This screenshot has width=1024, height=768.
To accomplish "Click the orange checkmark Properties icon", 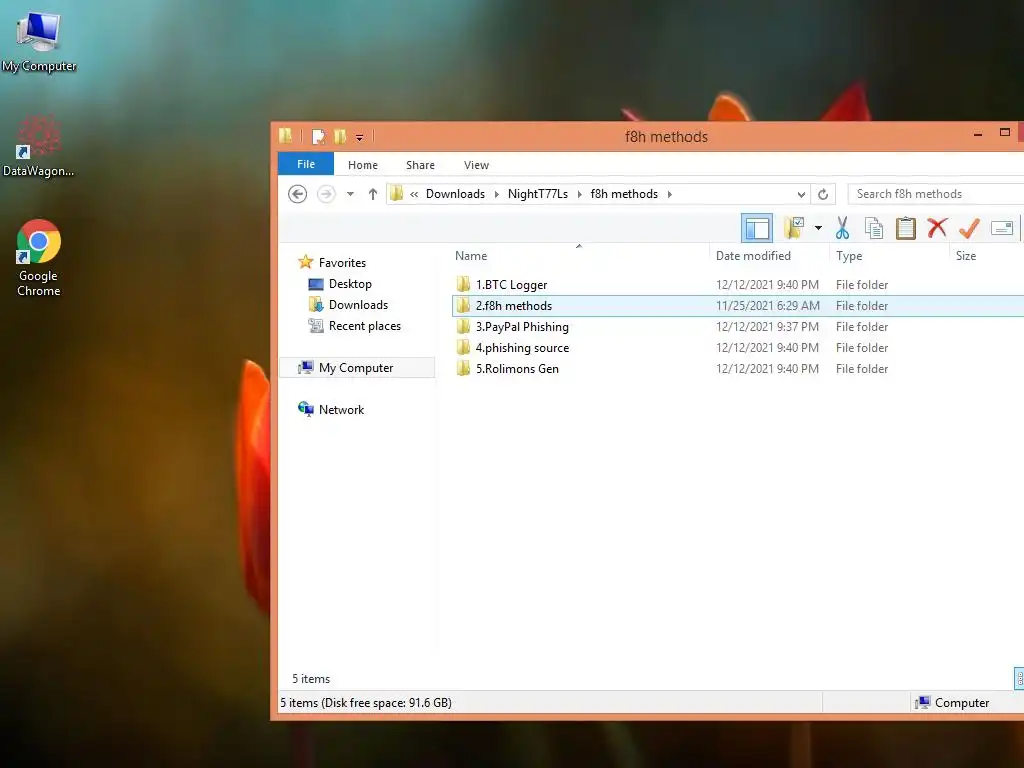I will (x=969, y=228).
